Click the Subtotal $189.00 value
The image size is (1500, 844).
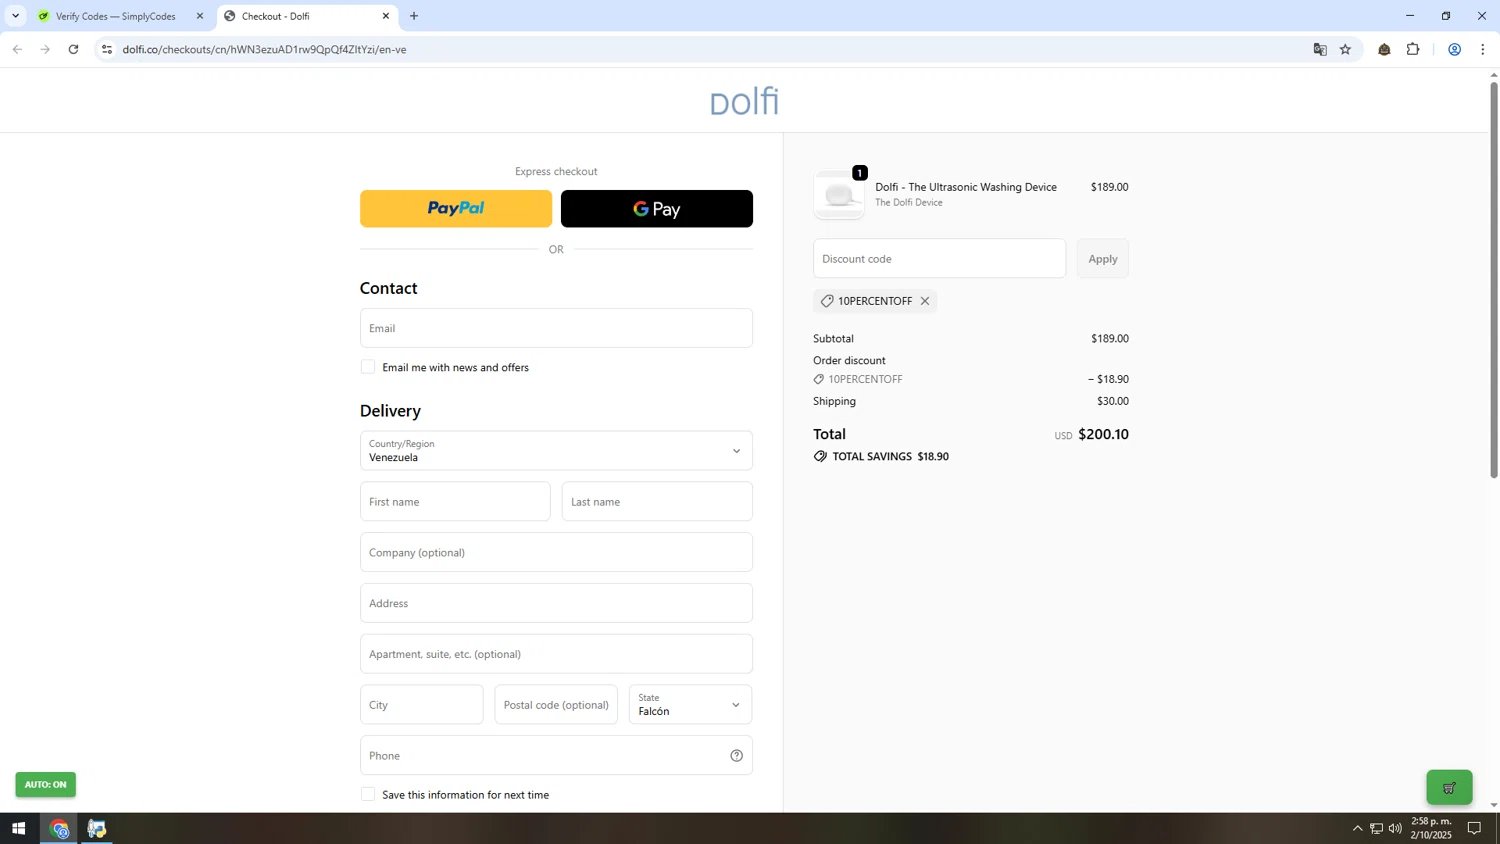coord(1110,339)
